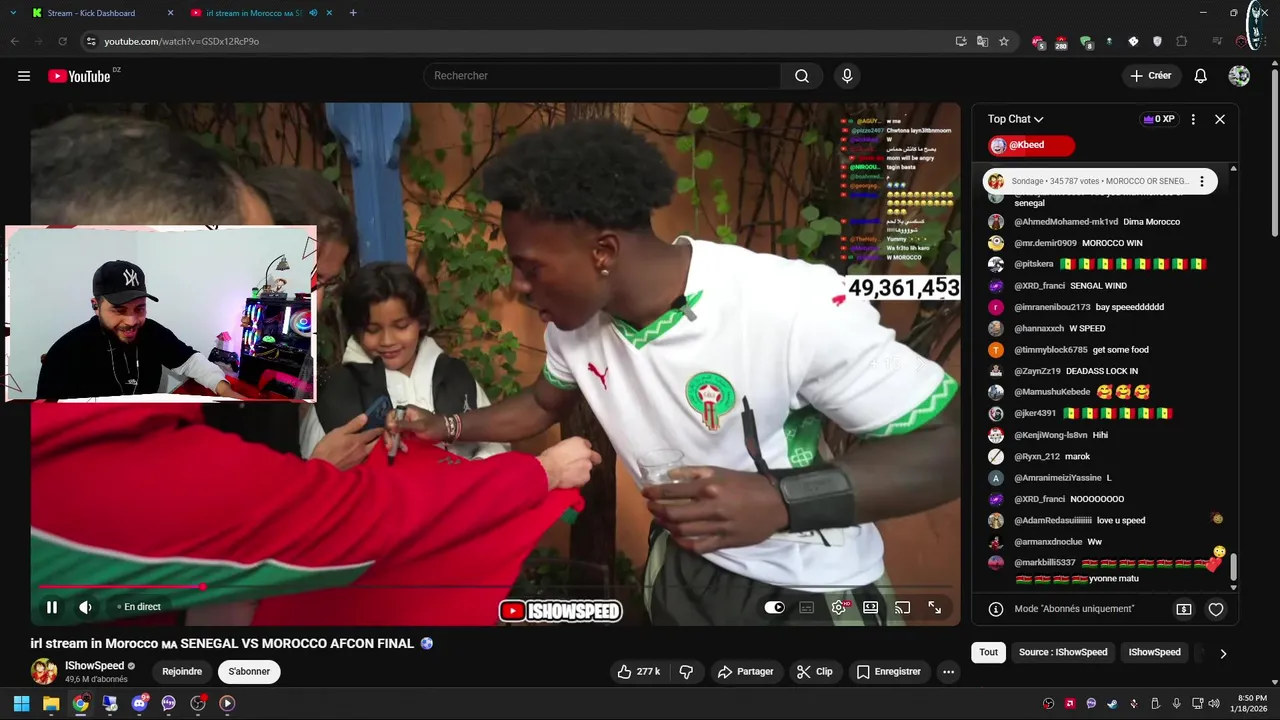Expand the Top Chat mode dropdown

click(1015, 119)
